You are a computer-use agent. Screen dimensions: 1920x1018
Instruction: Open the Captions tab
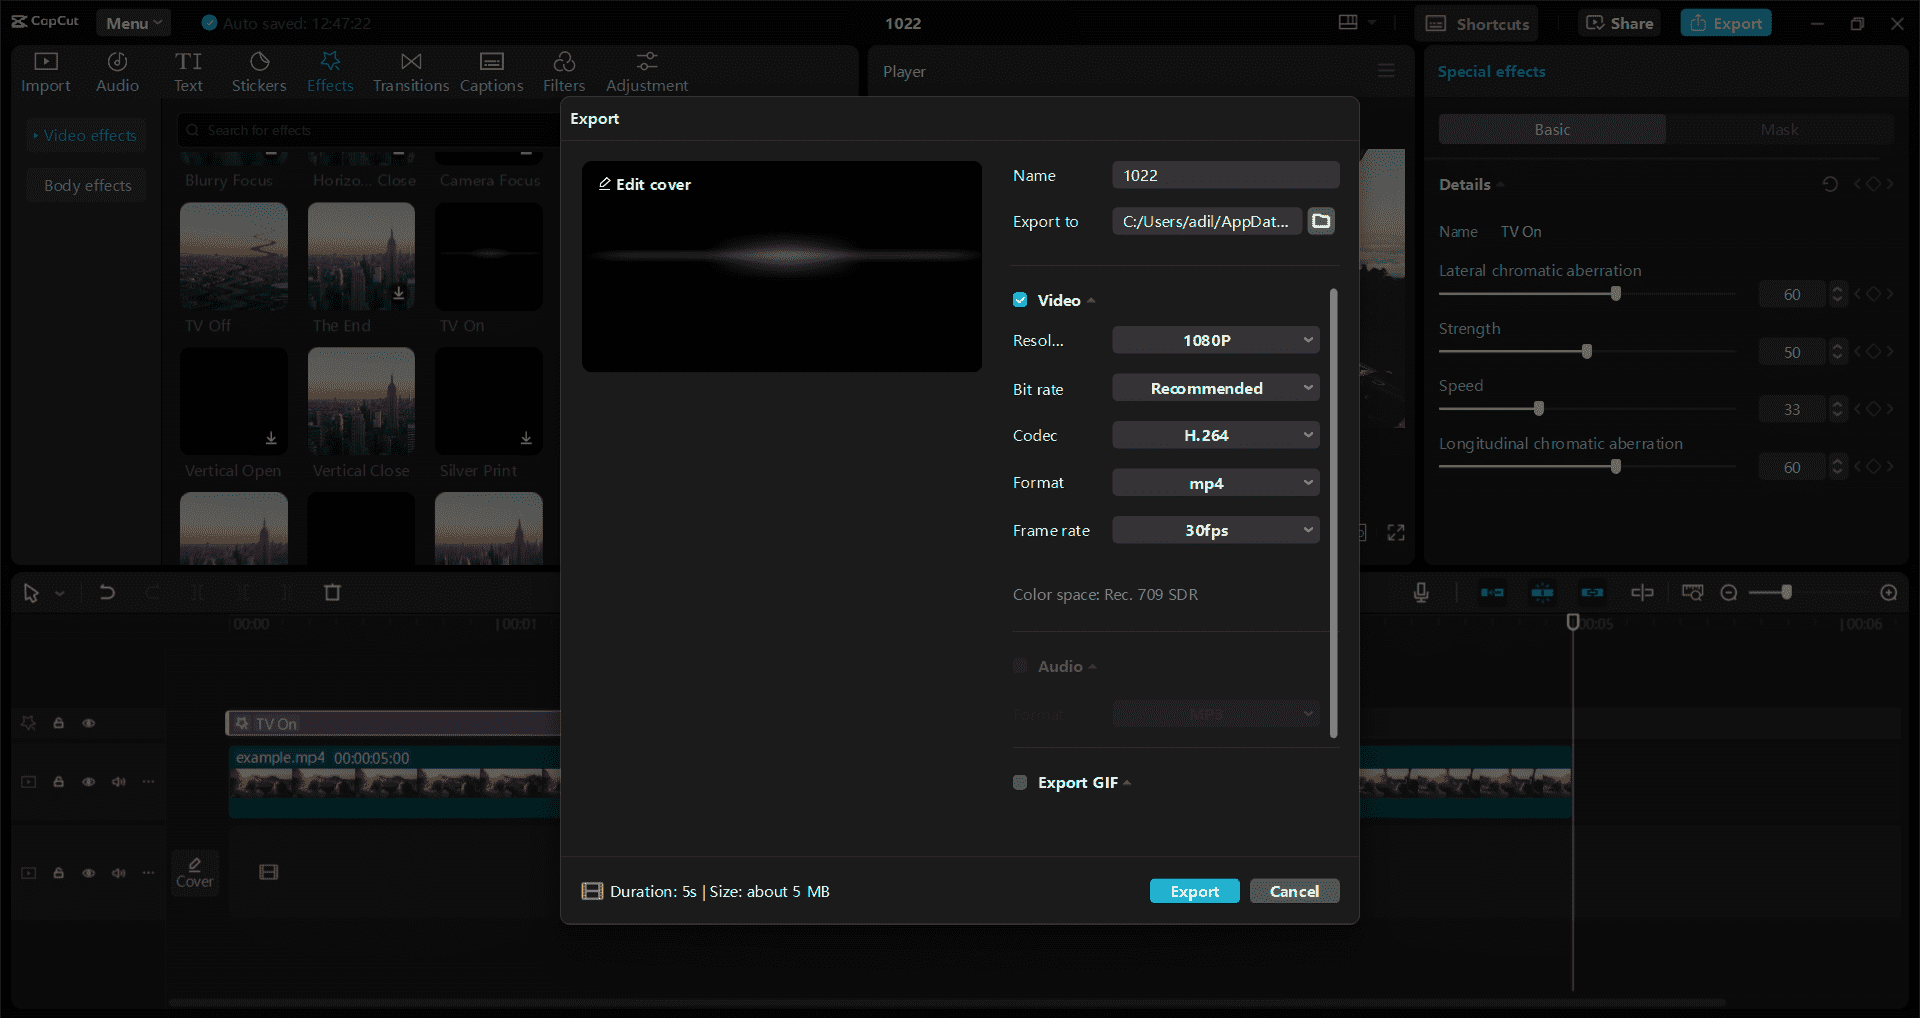(x=491, y=72)
